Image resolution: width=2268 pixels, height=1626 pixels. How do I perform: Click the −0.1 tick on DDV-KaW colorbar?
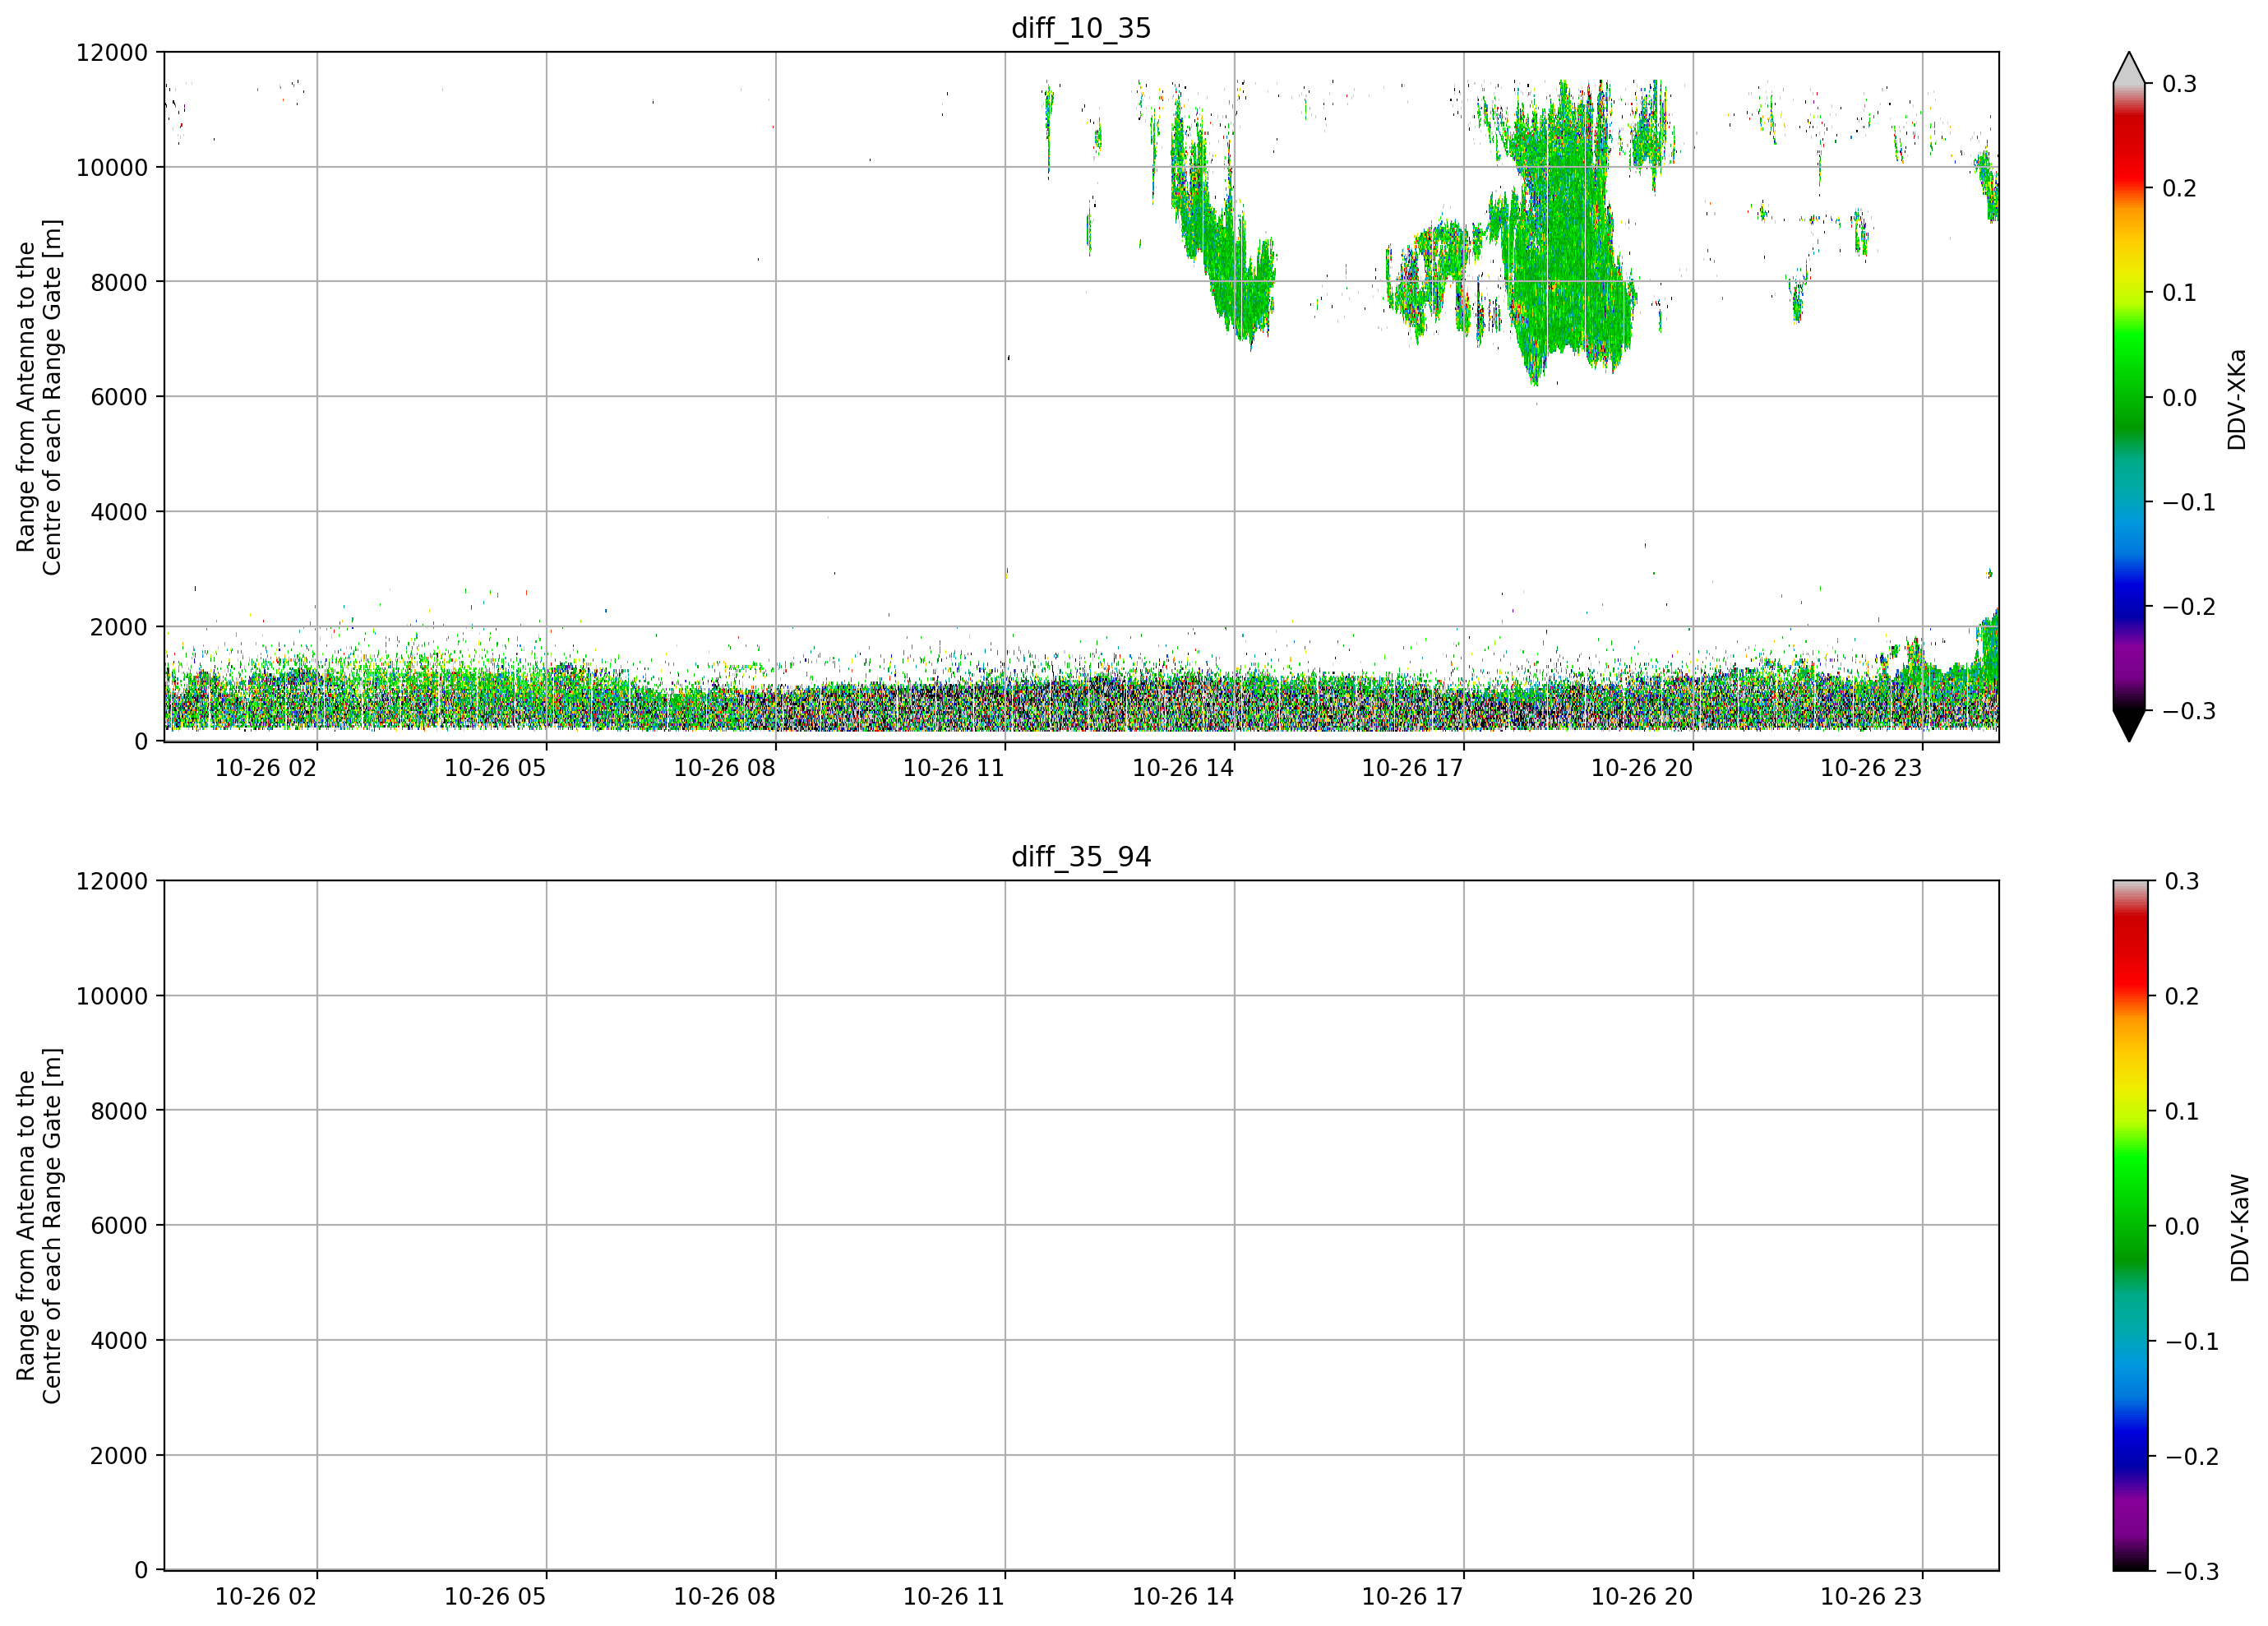pyautogui.click(x=2191, y=1342)
